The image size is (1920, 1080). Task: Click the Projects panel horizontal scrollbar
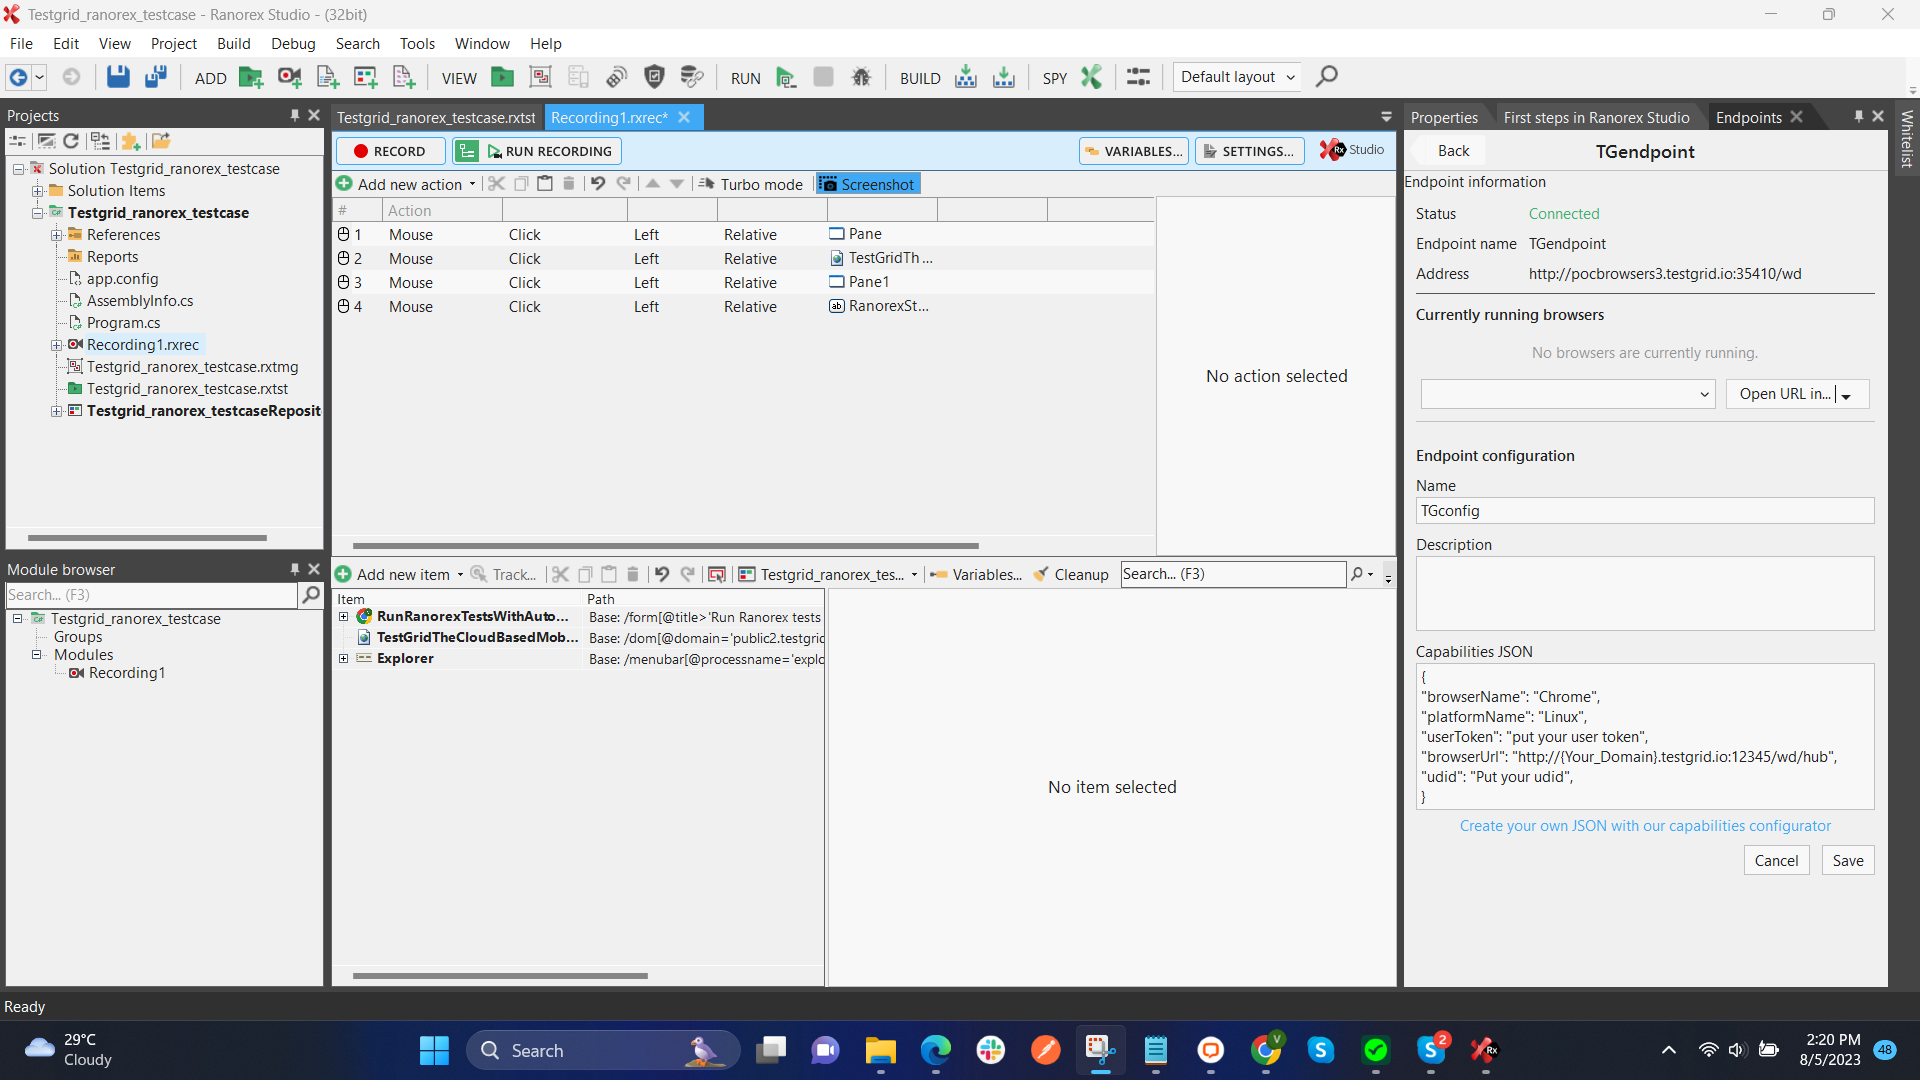(147, 538)
